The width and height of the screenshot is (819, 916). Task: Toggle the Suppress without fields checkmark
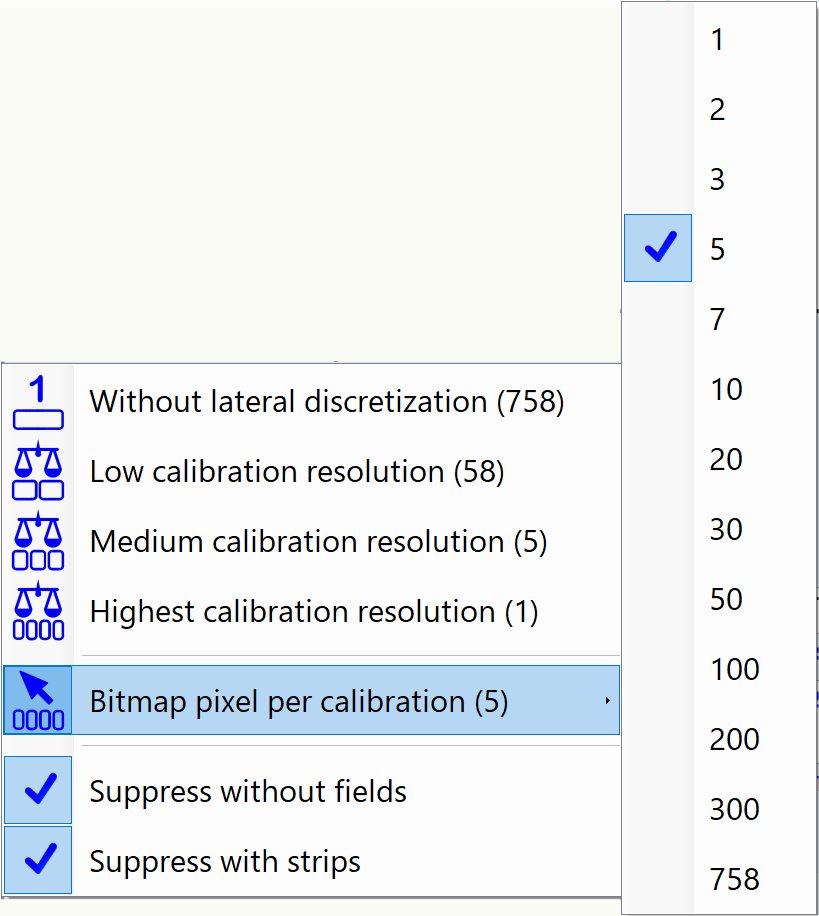point(38,791)
